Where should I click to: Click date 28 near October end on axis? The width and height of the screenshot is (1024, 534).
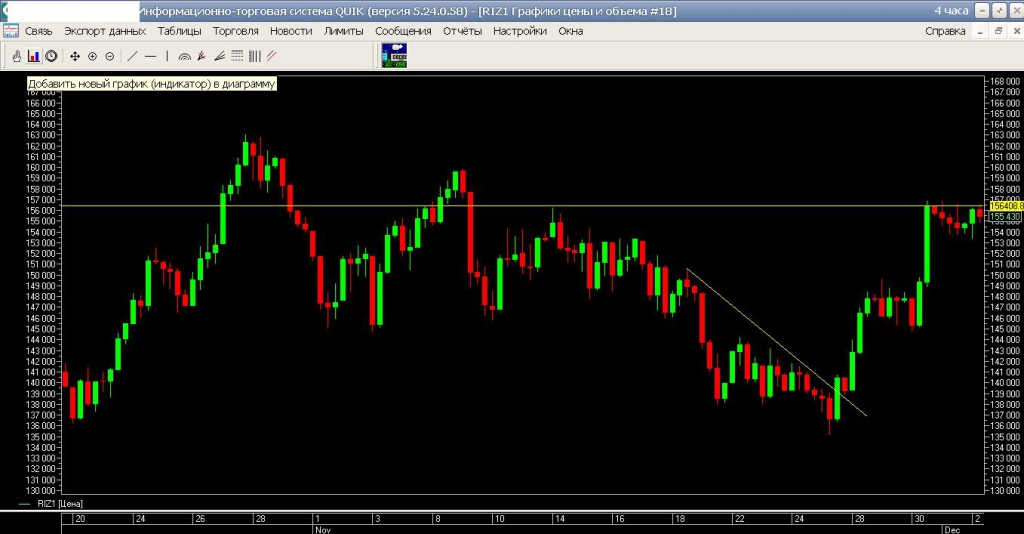[x=260, y=519]
